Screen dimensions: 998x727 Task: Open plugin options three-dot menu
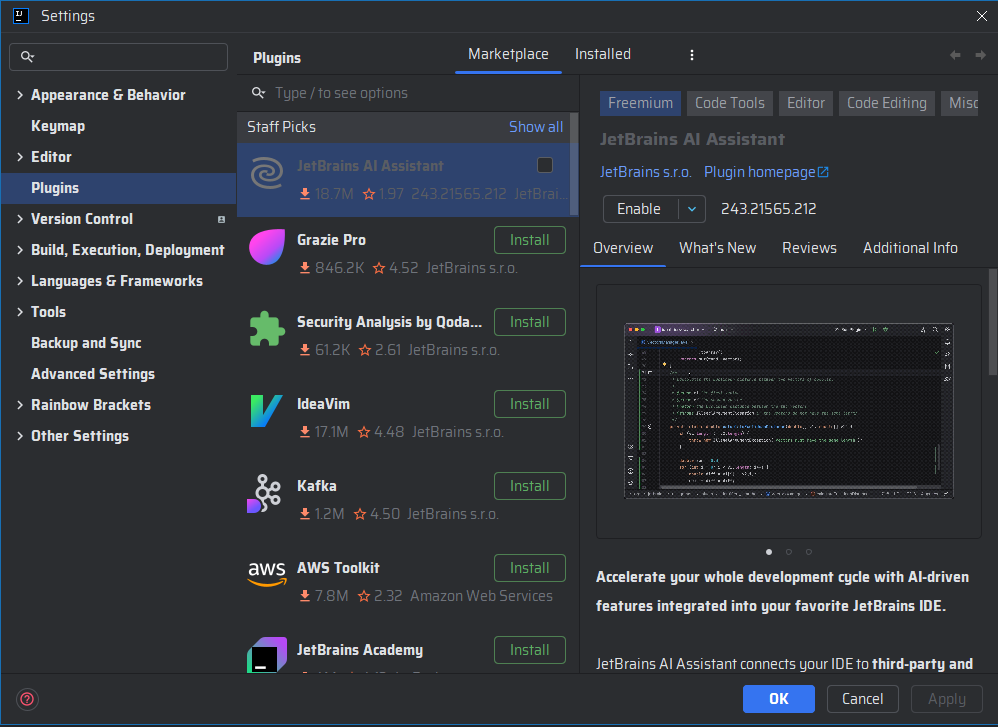(x=692, y=55)
